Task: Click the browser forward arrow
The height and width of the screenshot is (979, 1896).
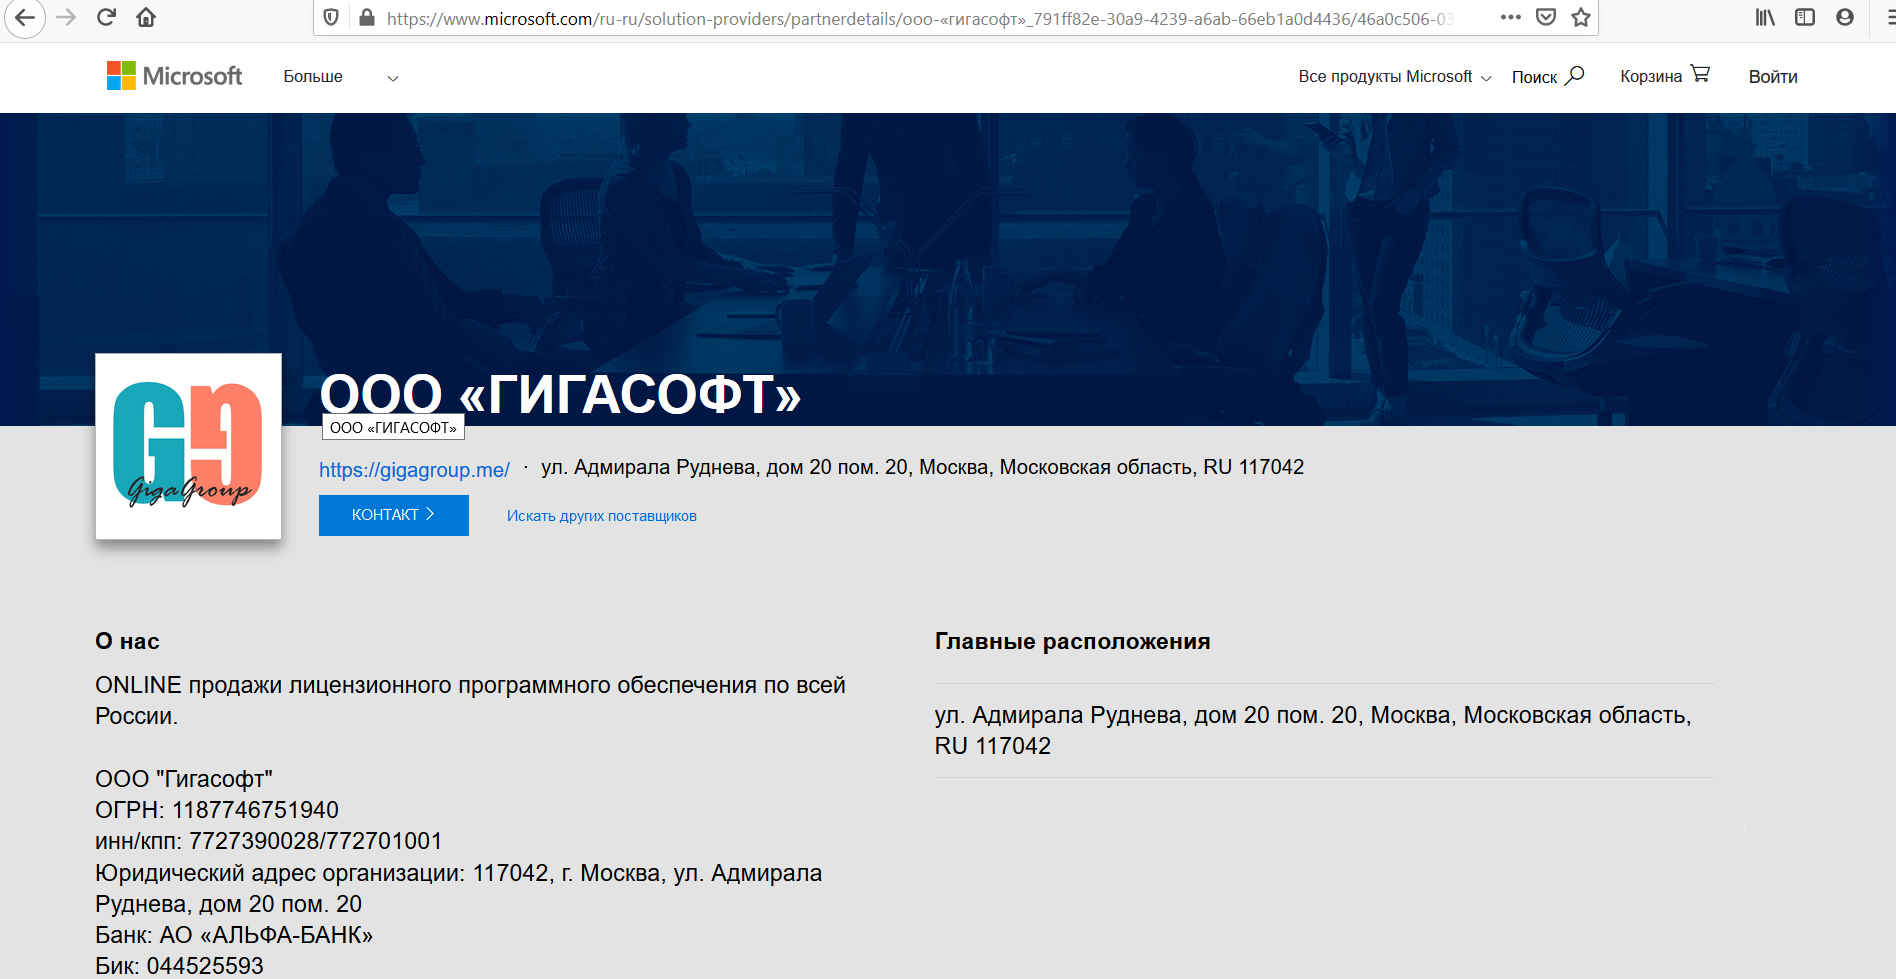Action: click(66, 18)
